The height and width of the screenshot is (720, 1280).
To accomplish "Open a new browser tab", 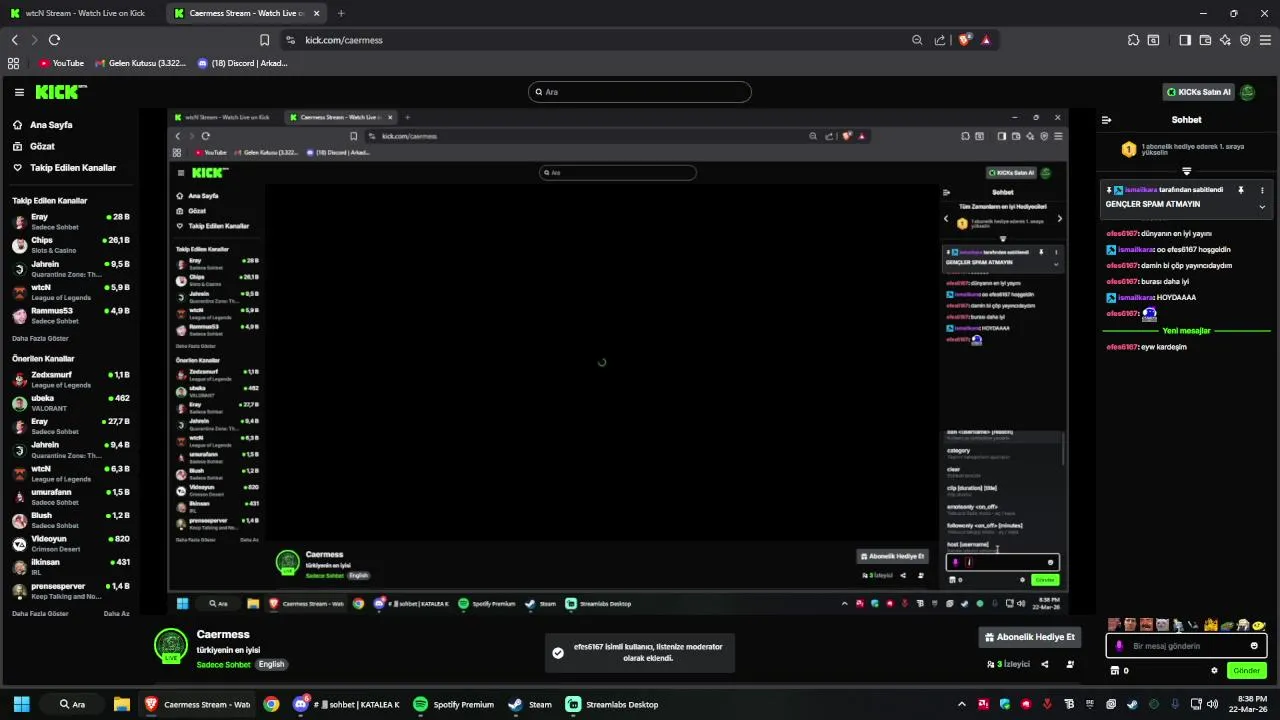I will click(x=341, y=13).
